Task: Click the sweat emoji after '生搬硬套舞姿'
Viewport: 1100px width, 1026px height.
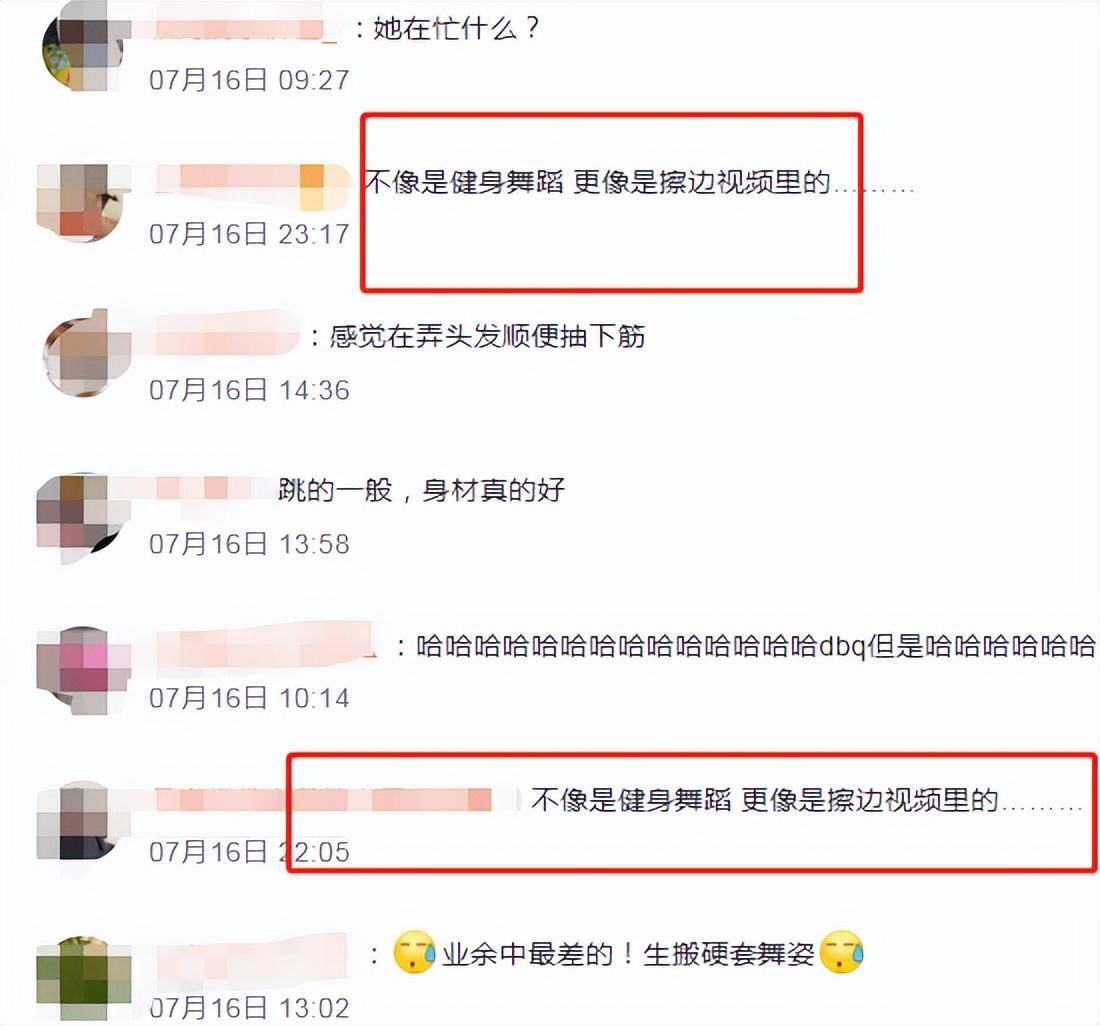Action: (x=841, y=952)
